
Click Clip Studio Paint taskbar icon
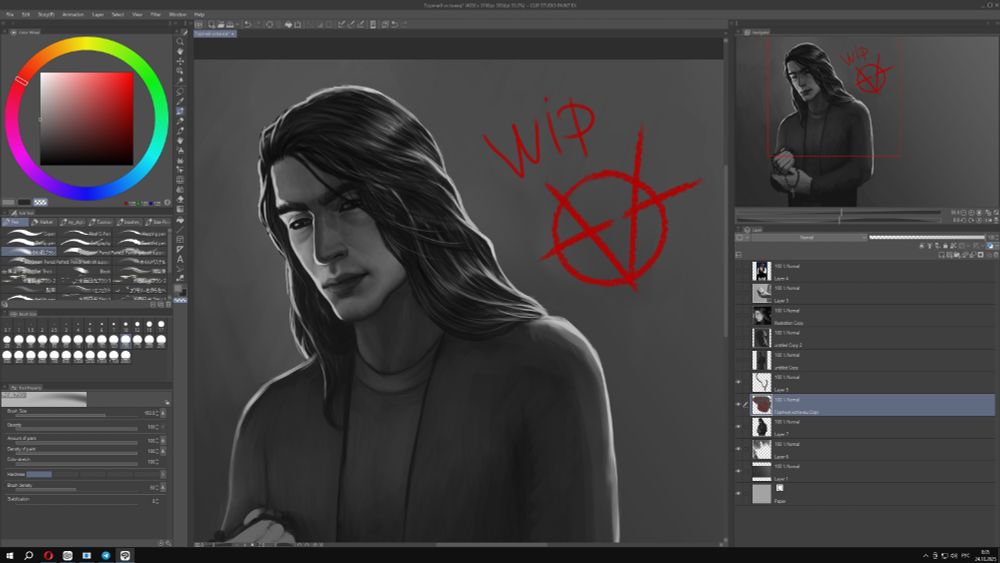tap(125, 555)
